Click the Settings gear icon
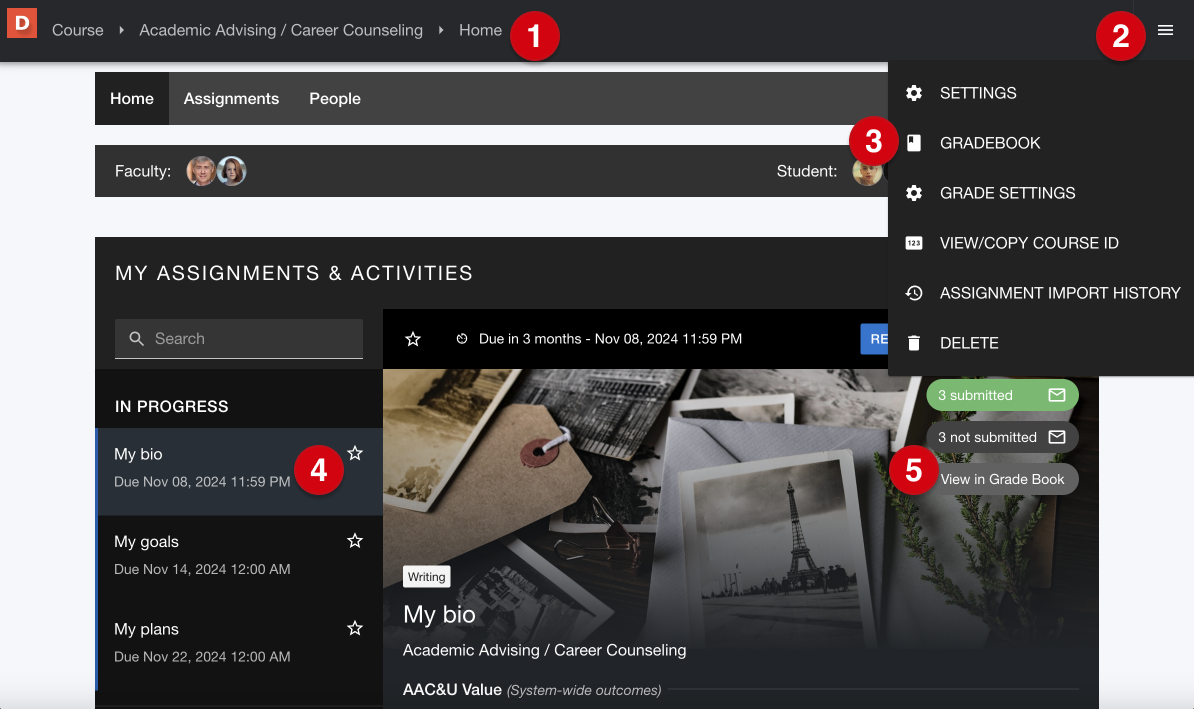 click(914, 93)
